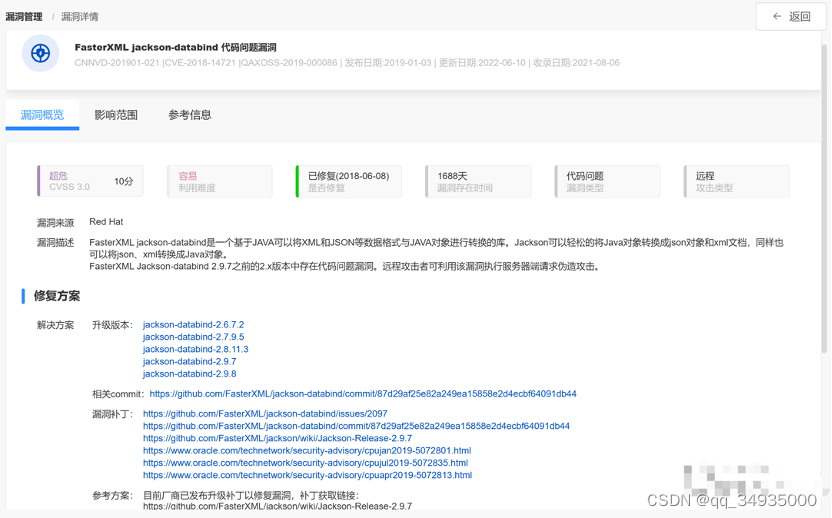Click the 参考方案 label
The width and height of the screenshot is (832, 518).
112,496
